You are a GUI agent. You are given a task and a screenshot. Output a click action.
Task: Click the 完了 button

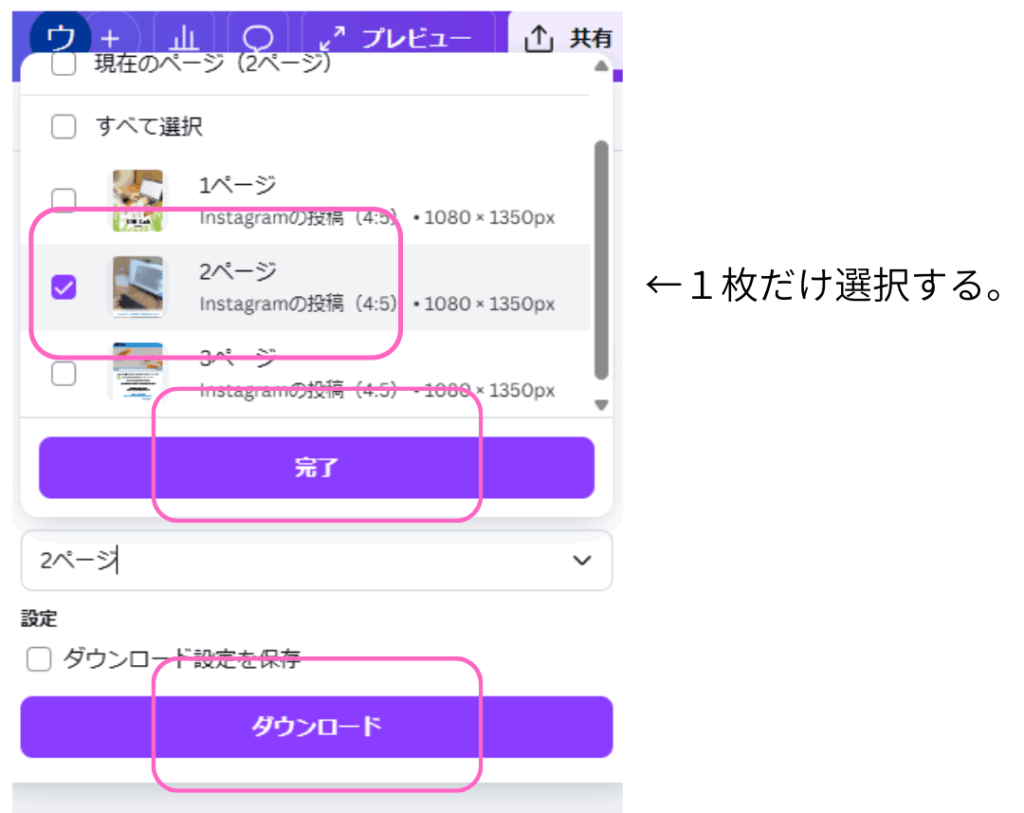point(317,468)
